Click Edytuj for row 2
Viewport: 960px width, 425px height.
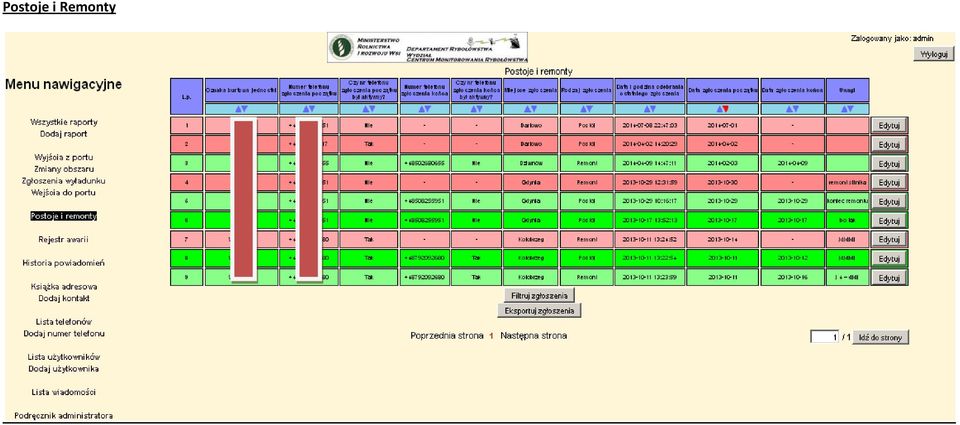(889, 145)
